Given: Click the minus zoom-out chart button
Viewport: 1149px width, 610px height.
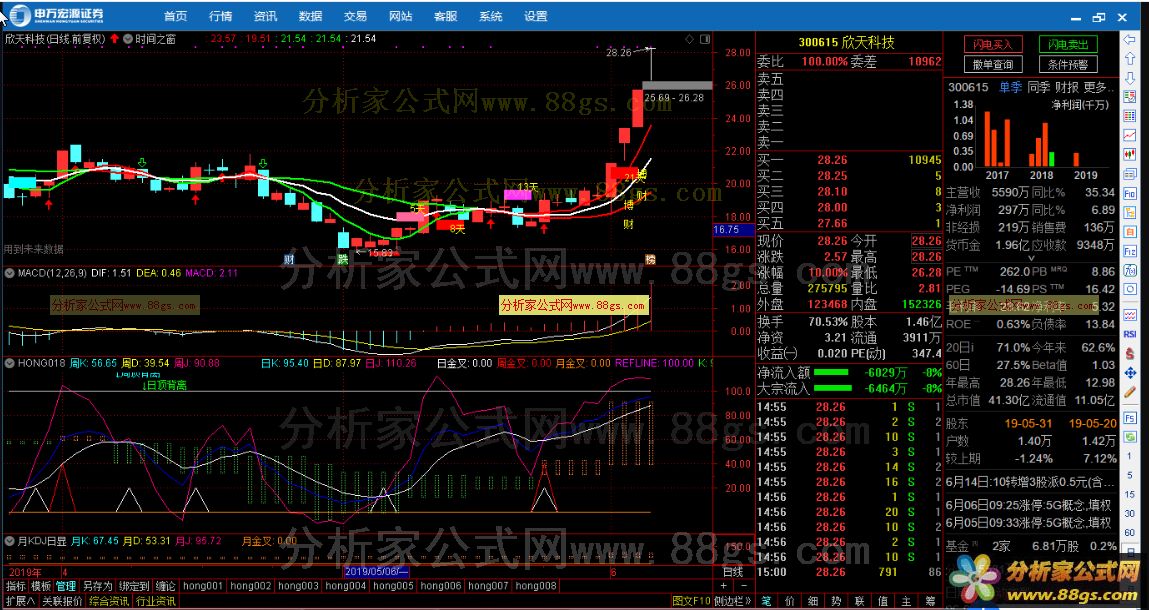Looking at the screenshot, I should tap(744, 586).
